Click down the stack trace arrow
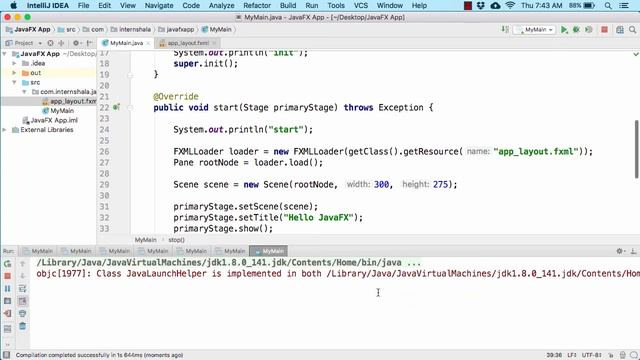The image size is (640, 360). pyautogui.click(x=22, y=276)
